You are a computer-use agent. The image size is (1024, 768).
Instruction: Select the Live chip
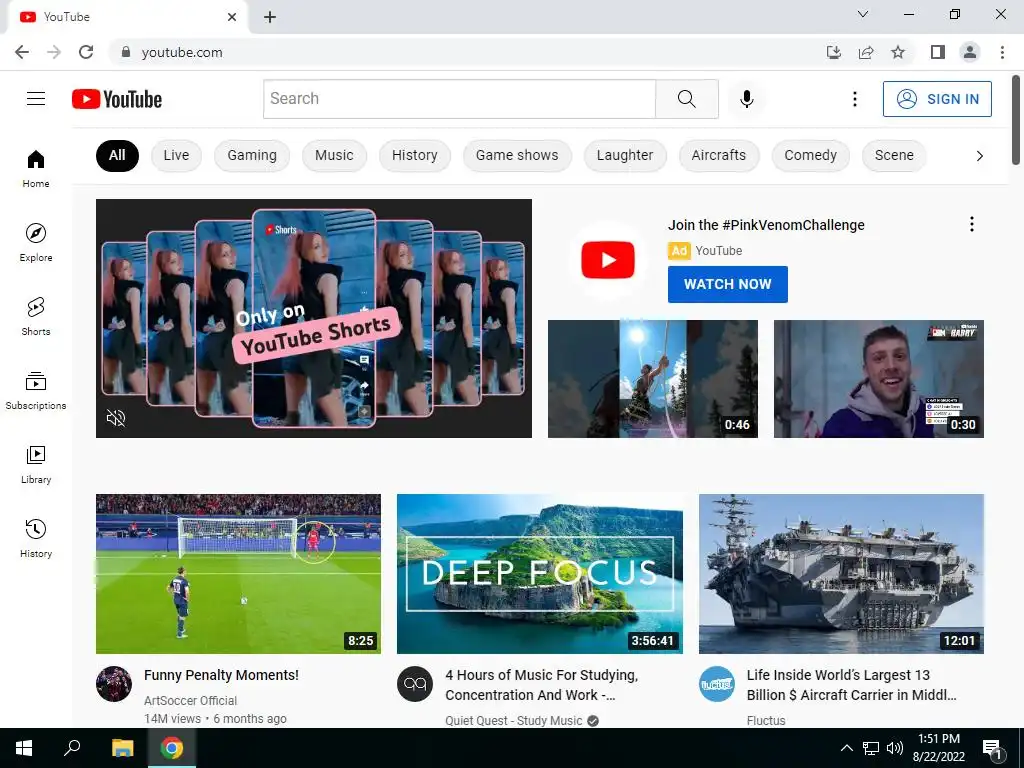pos(176,155)
